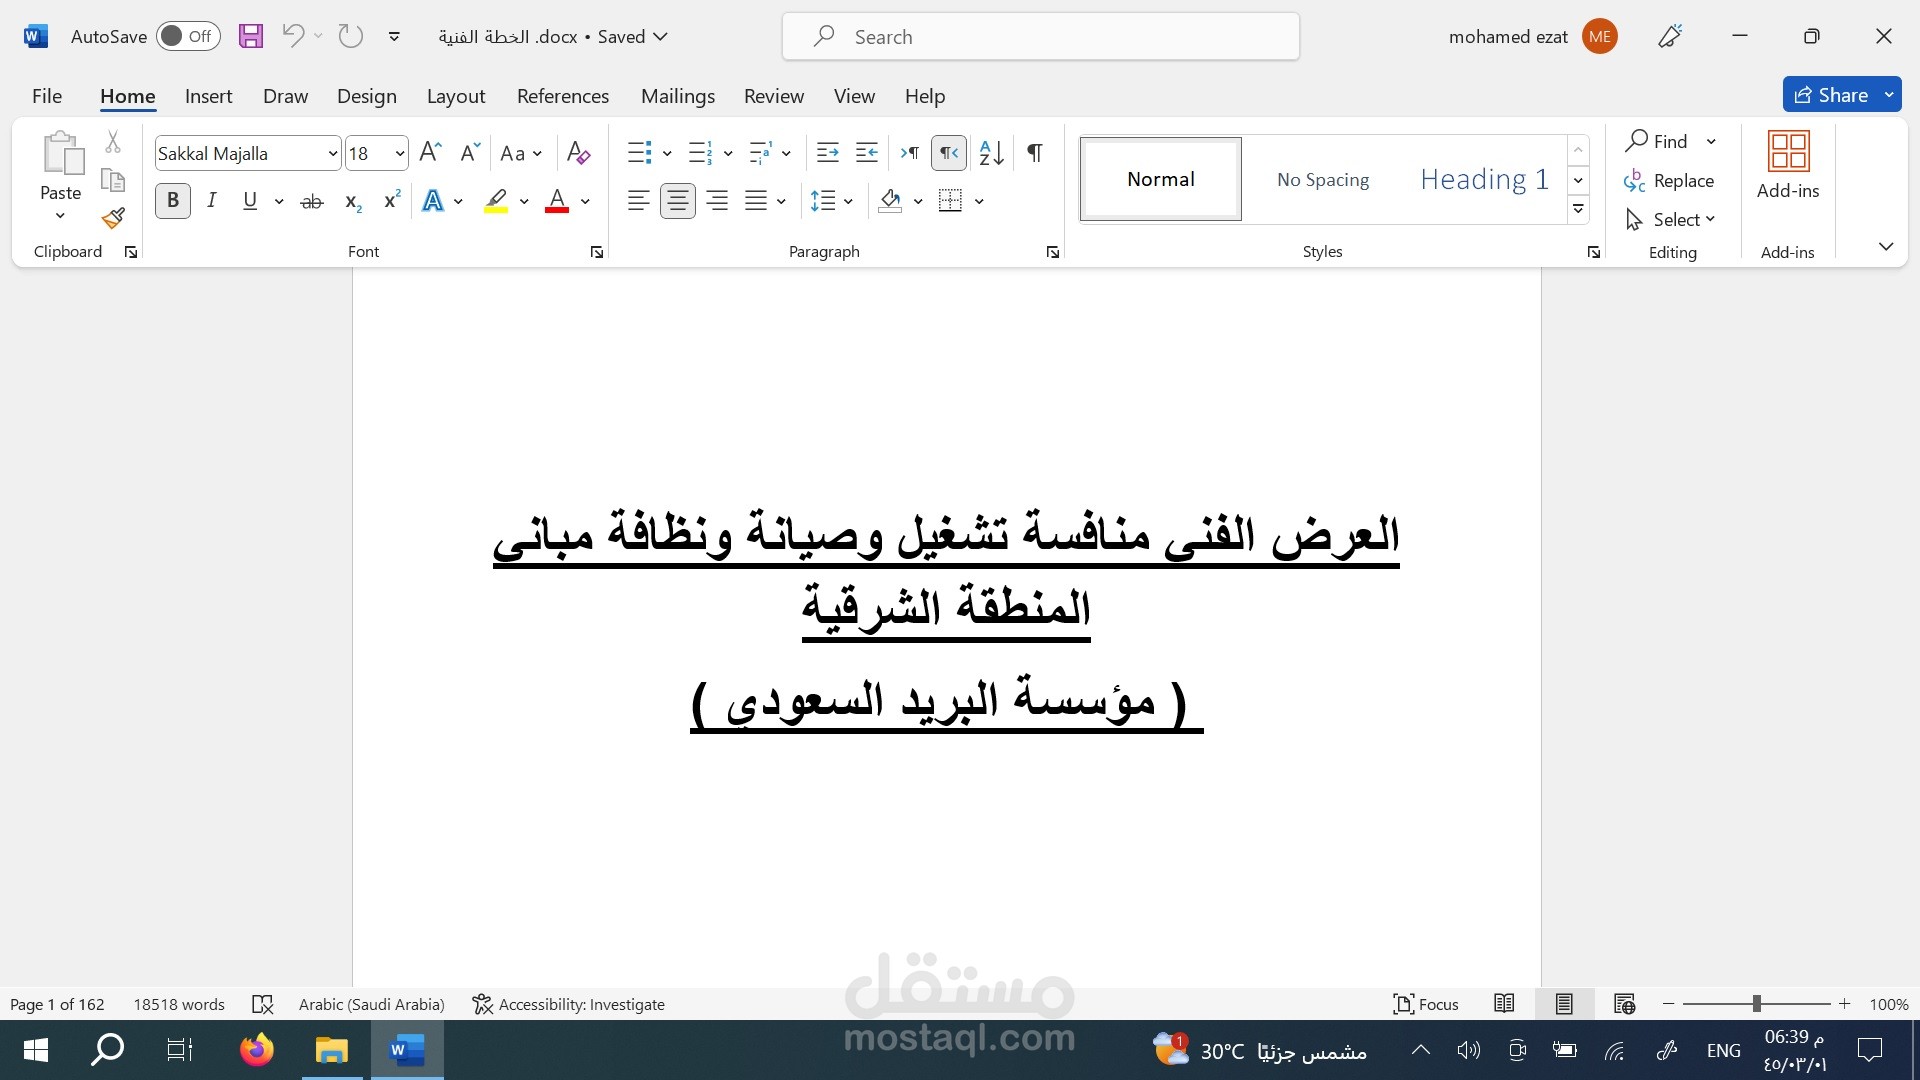The image size is (1920, 1080).
Task: Click the Strikethrough formatting icon
Action: coord(312,201)
